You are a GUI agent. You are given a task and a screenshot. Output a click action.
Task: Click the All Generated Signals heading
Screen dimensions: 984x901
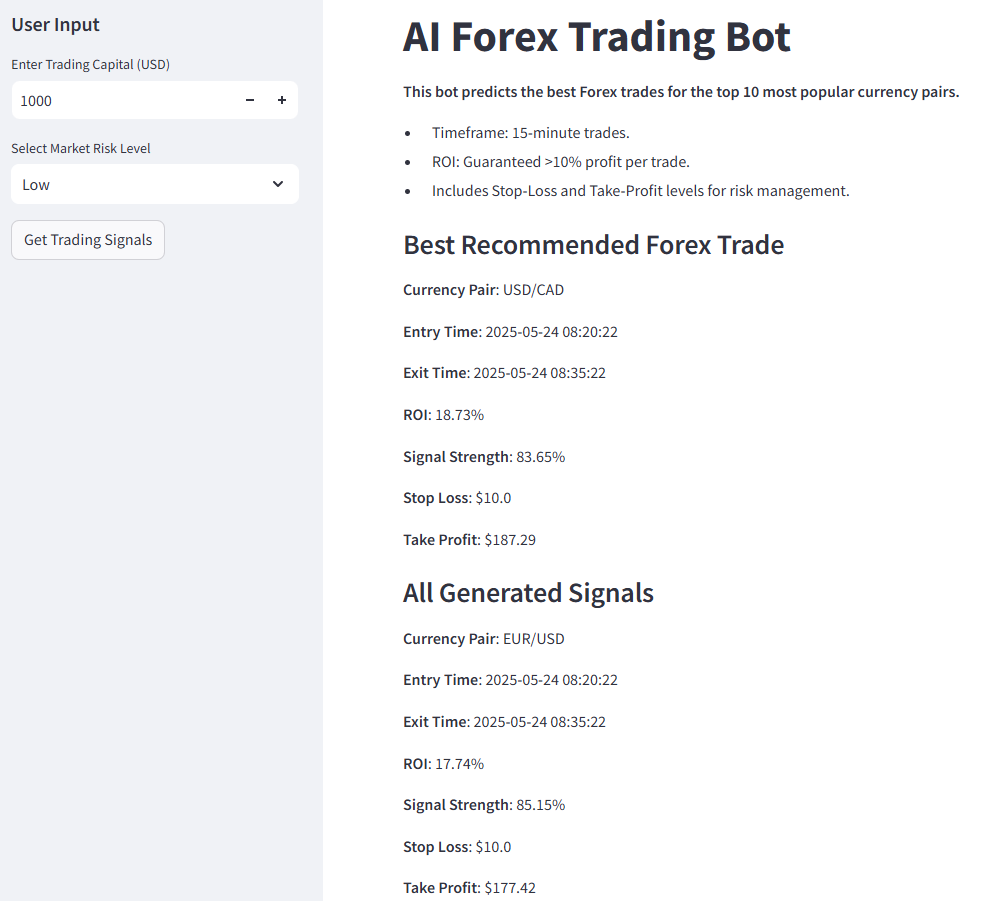coord(528,593)
